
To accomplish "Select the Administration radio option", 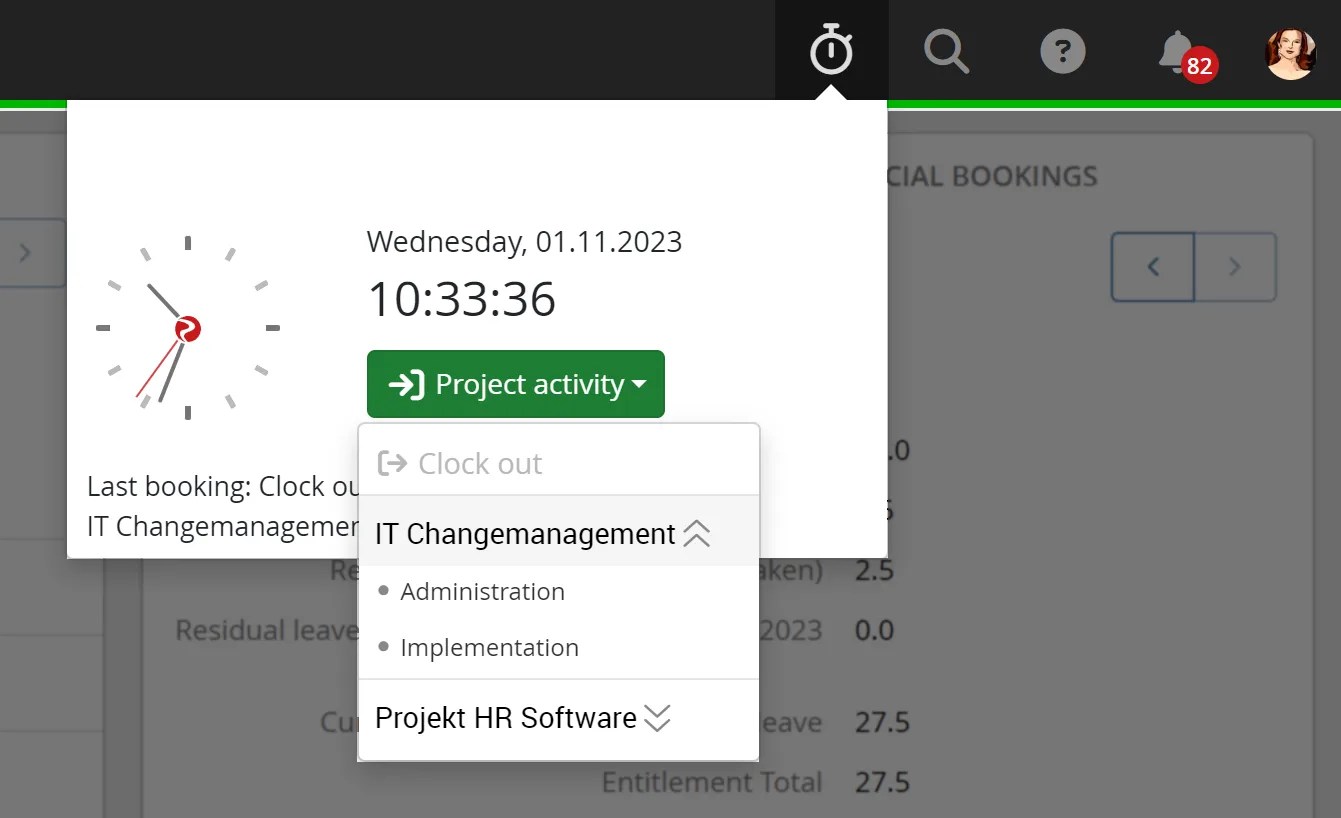I will coord(384,590).
